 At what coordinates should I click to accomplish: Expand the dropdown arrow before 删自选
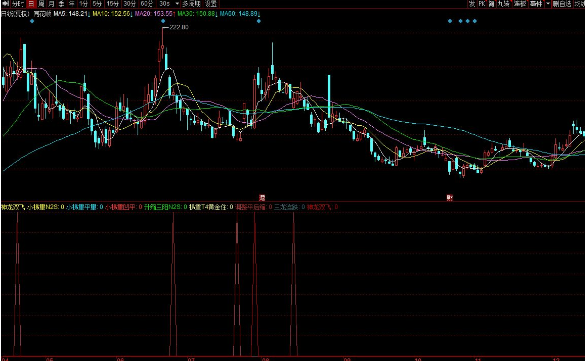pos(548,4)
